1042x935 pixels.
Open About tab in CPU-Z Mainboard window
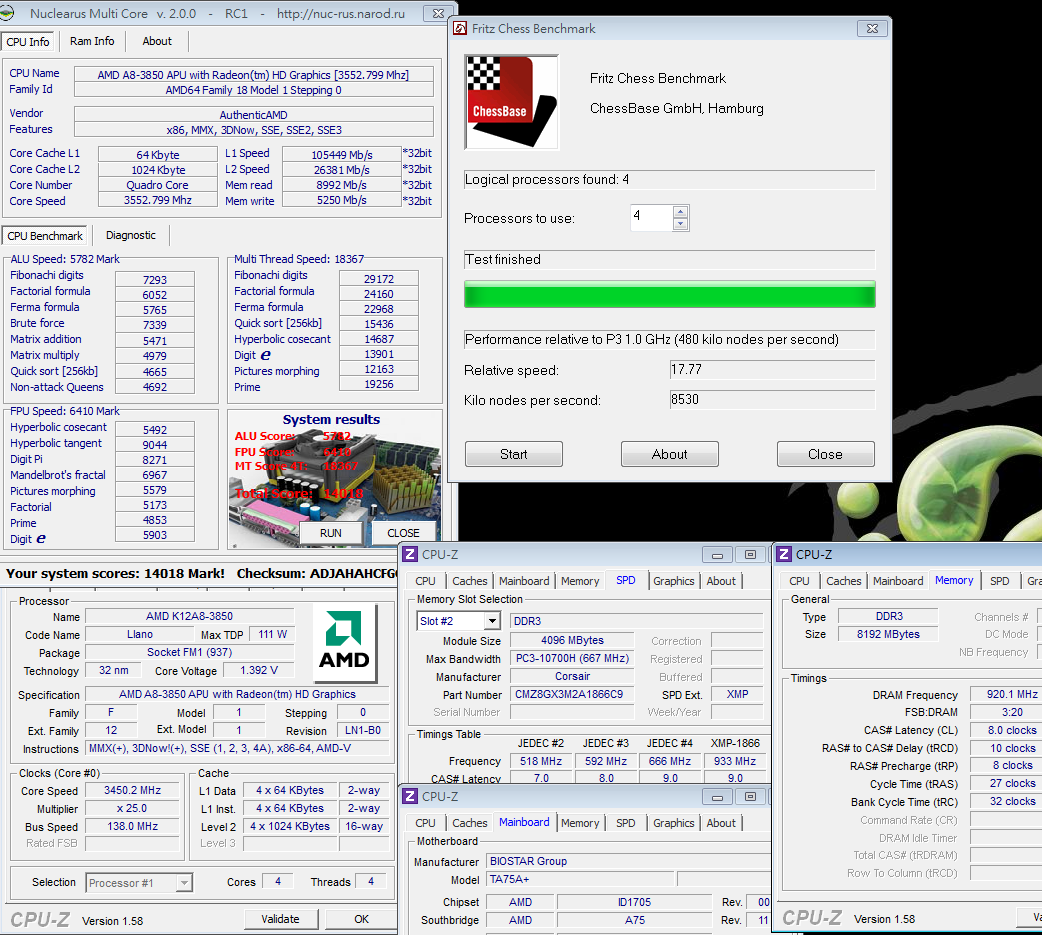tap(720, 823)
